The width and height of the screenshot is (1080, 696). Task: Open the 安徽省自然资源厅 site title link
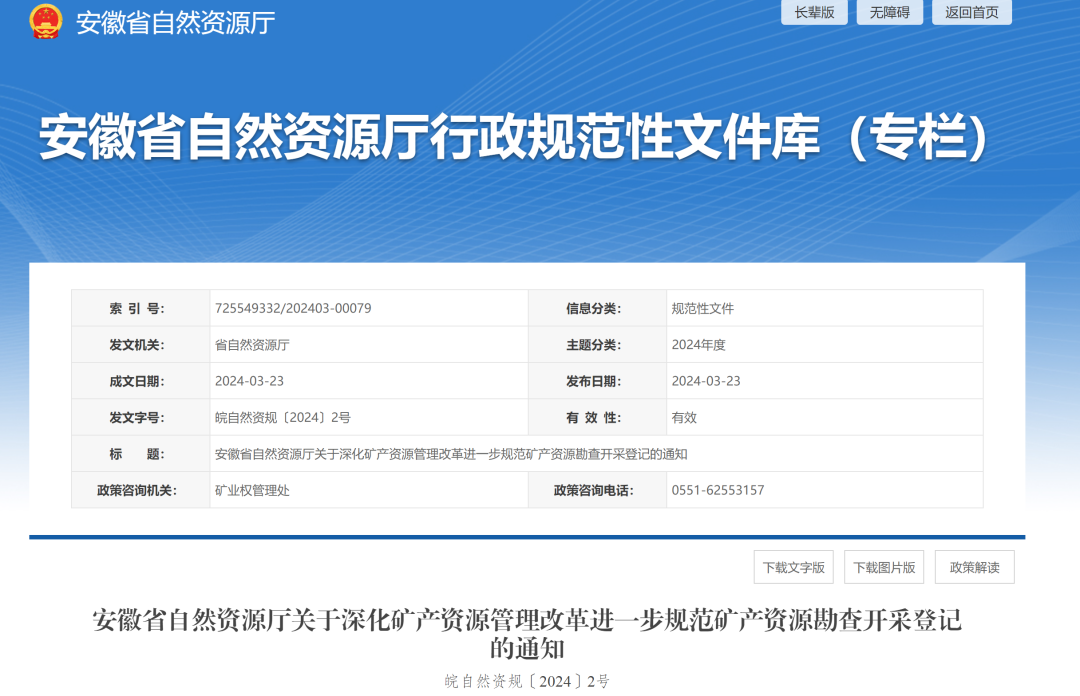click(x=176, y=23)
